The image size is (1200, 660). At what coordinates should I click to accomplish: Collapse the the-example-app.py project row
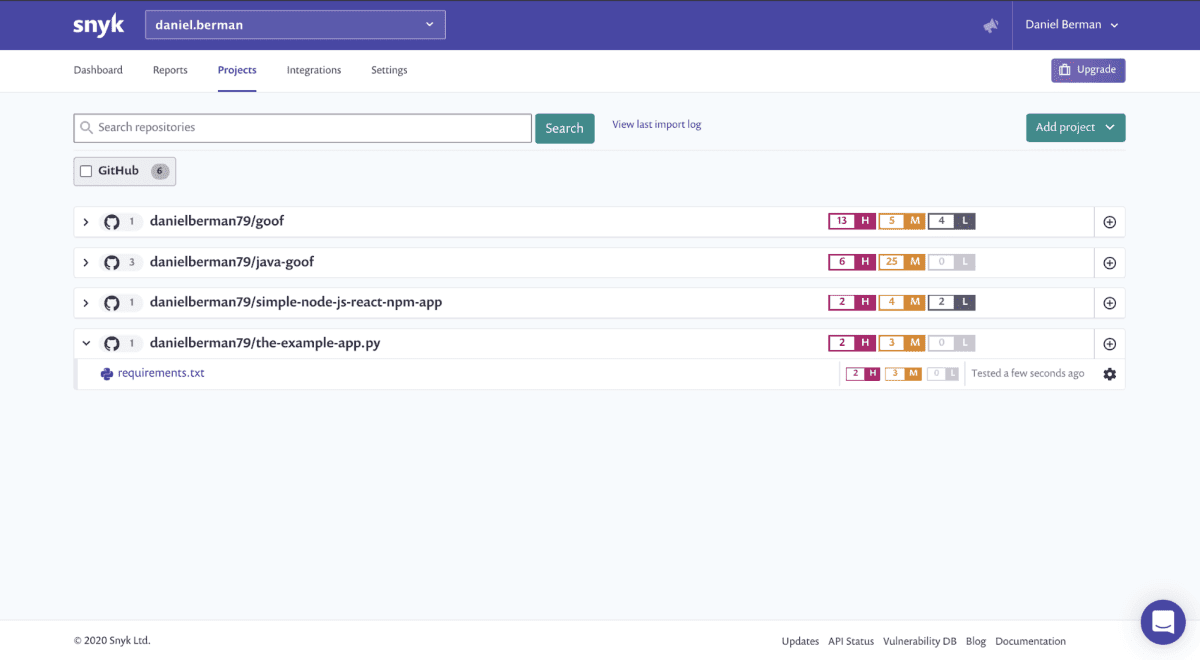click(x=86, y=344)
